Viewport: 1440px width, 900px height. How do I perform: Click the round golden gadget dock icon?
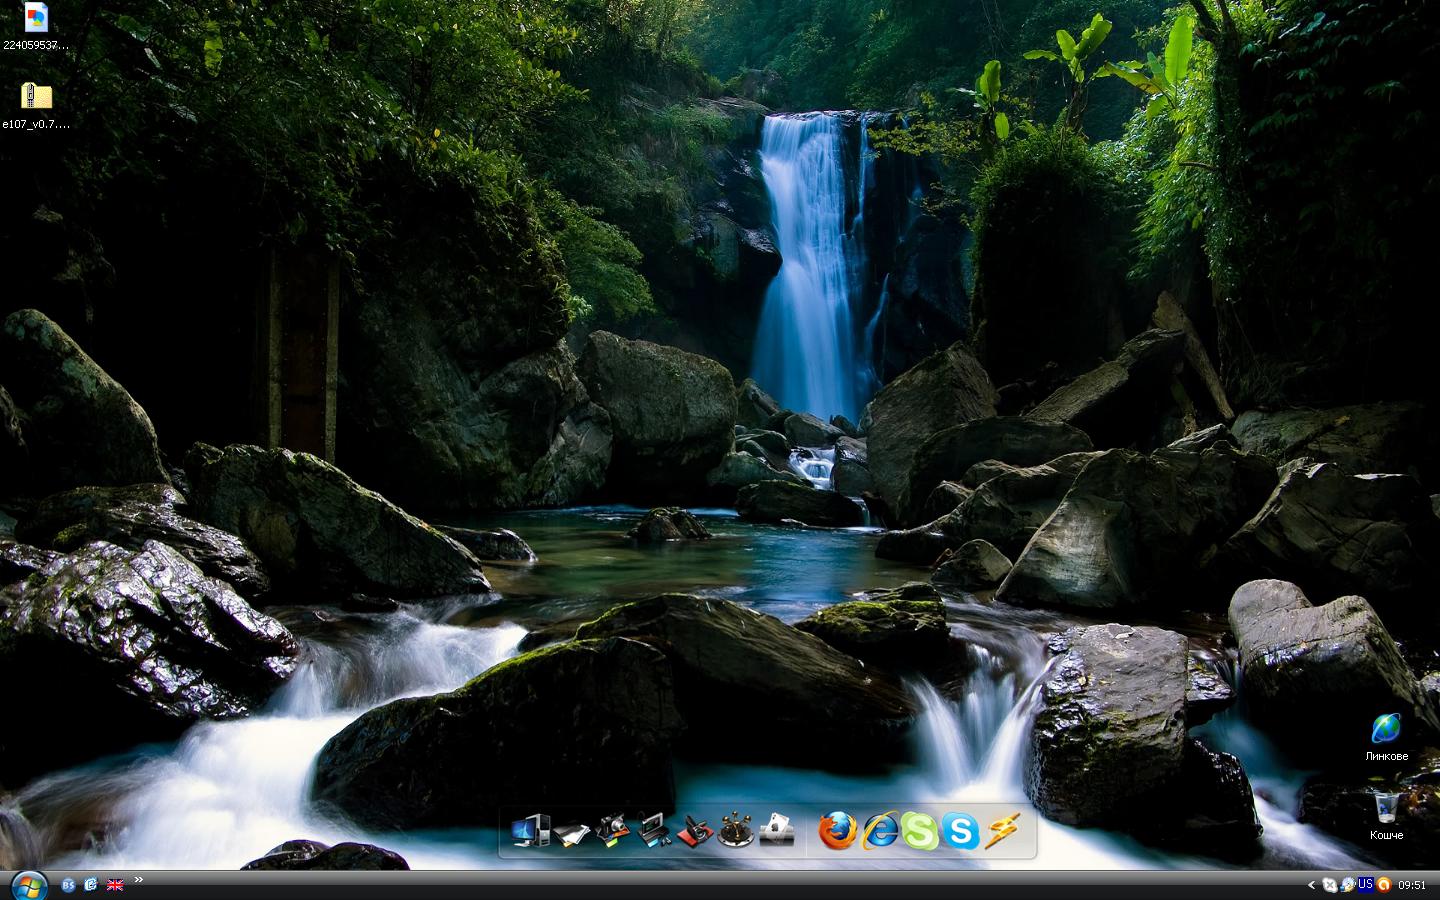(x=736, y=830)
